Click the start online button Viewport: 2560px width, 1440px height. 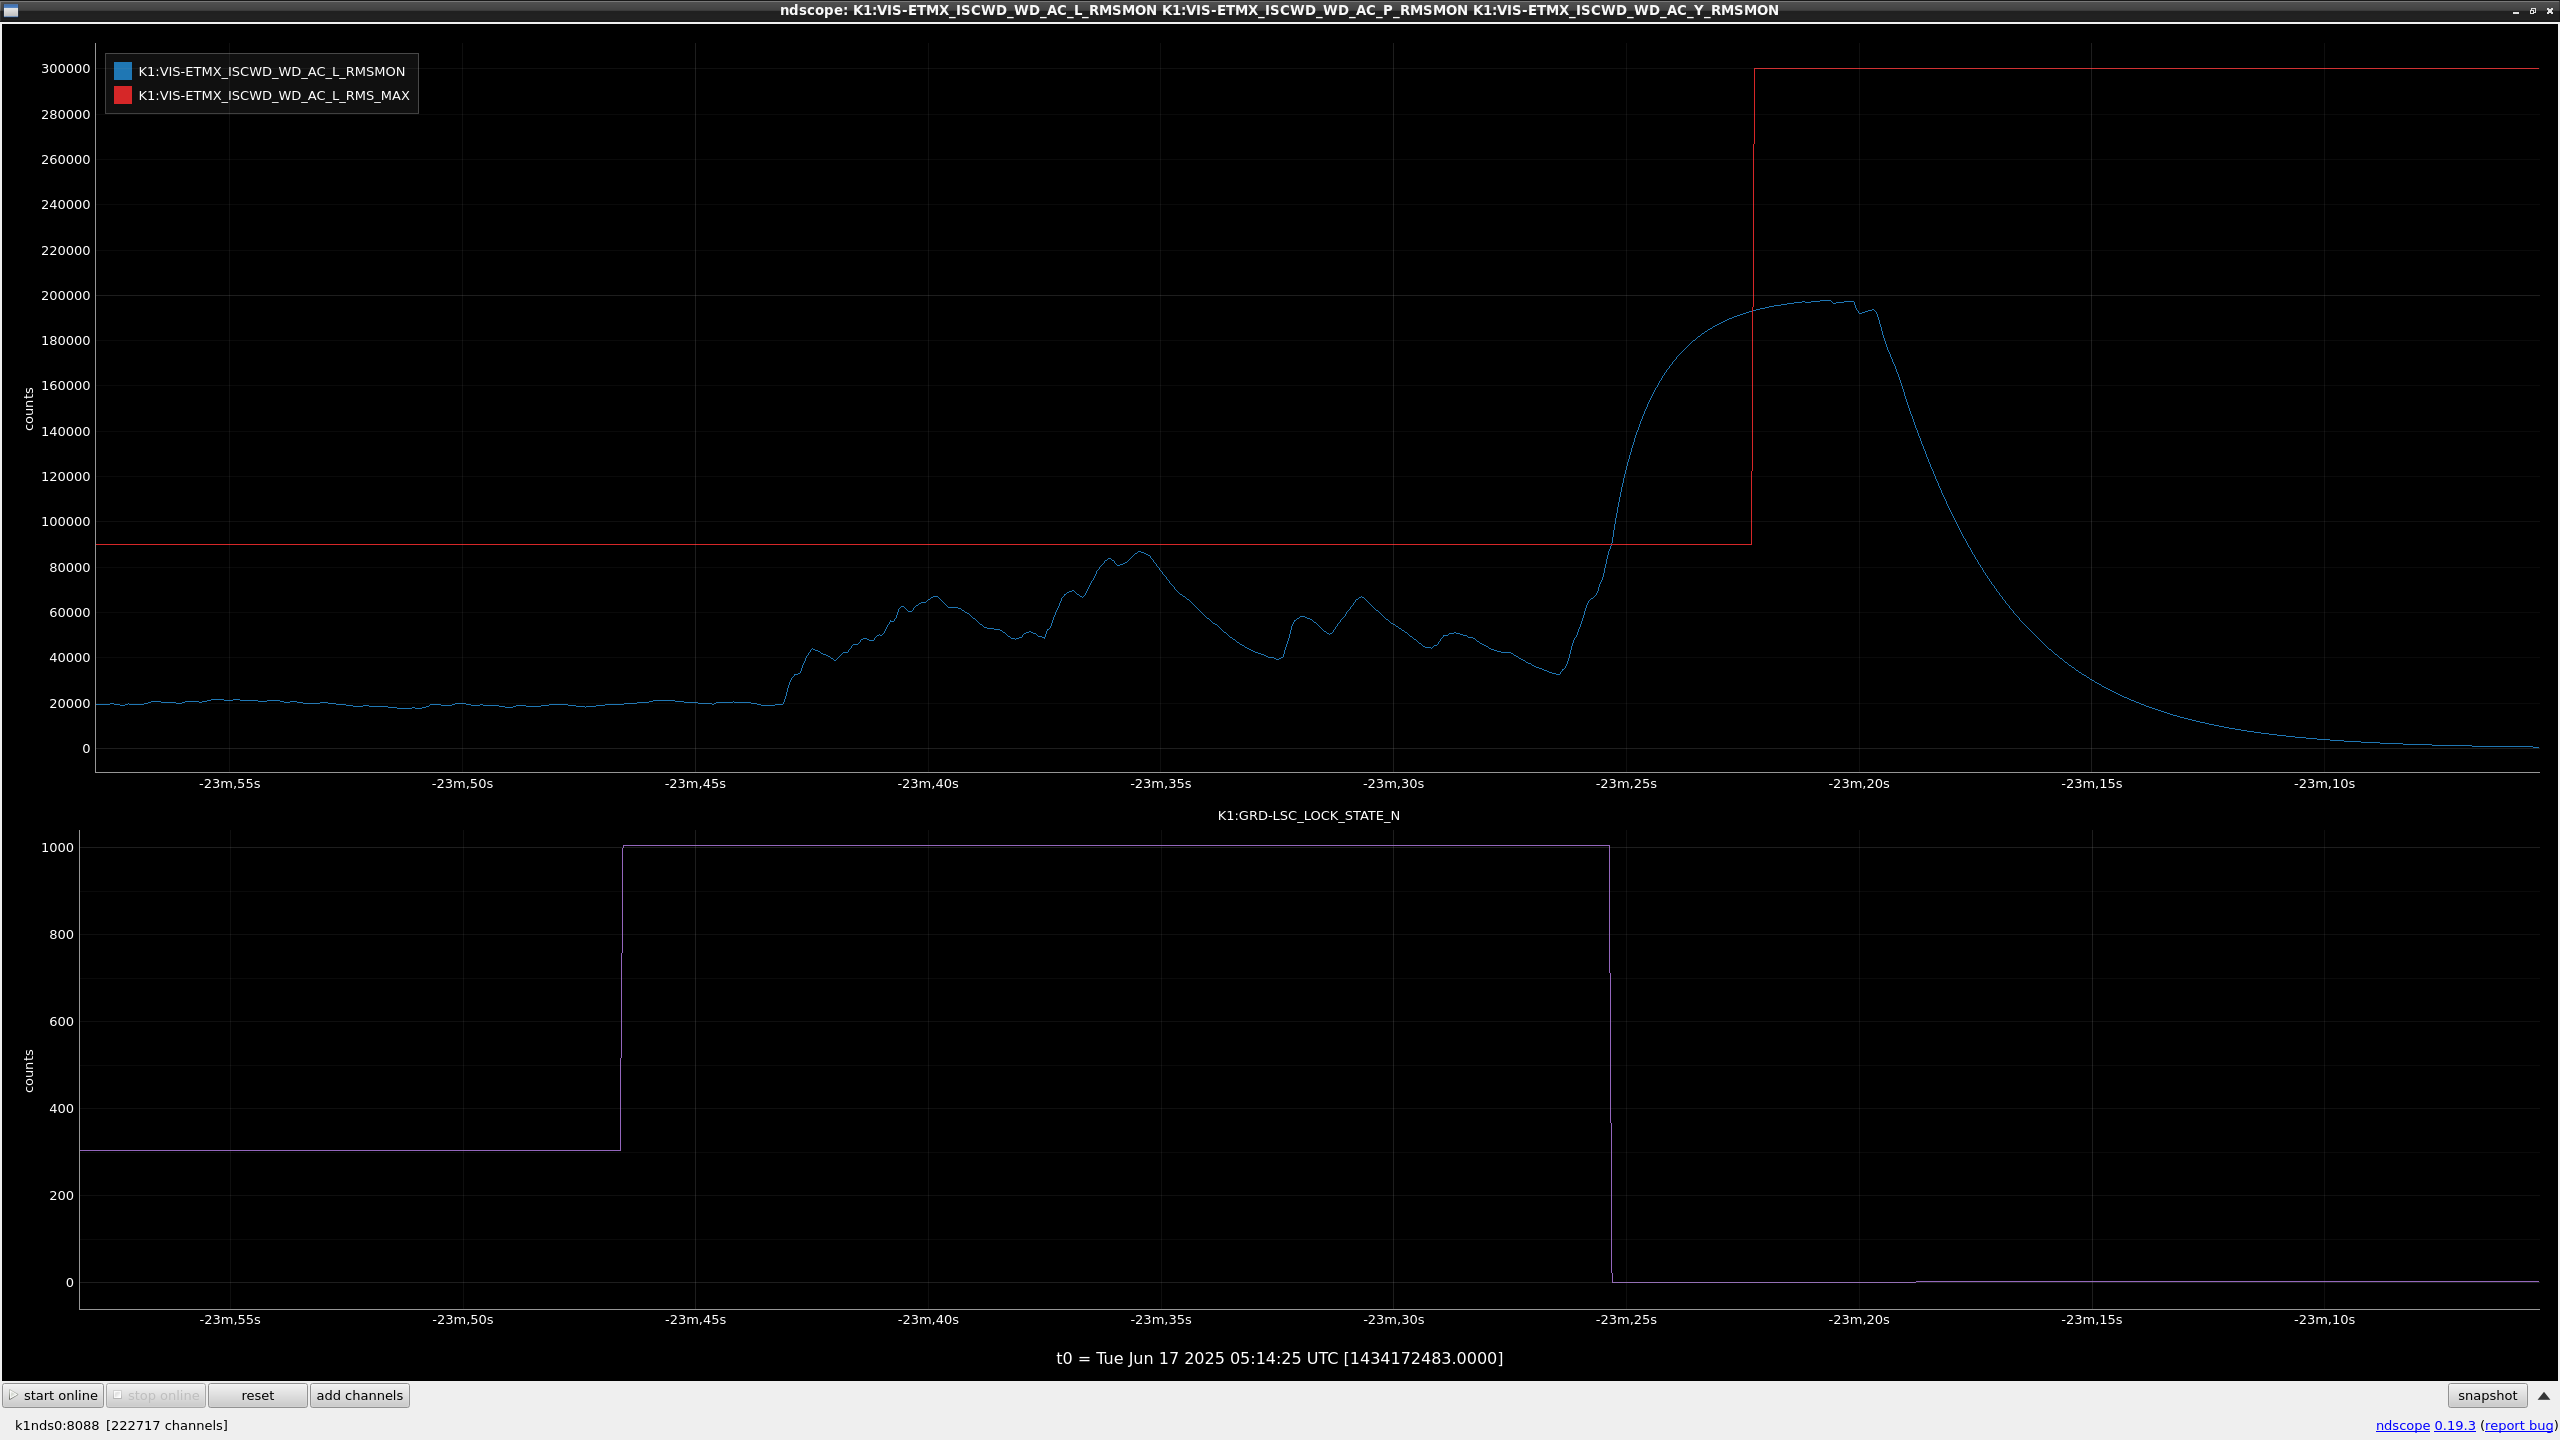53,1395
